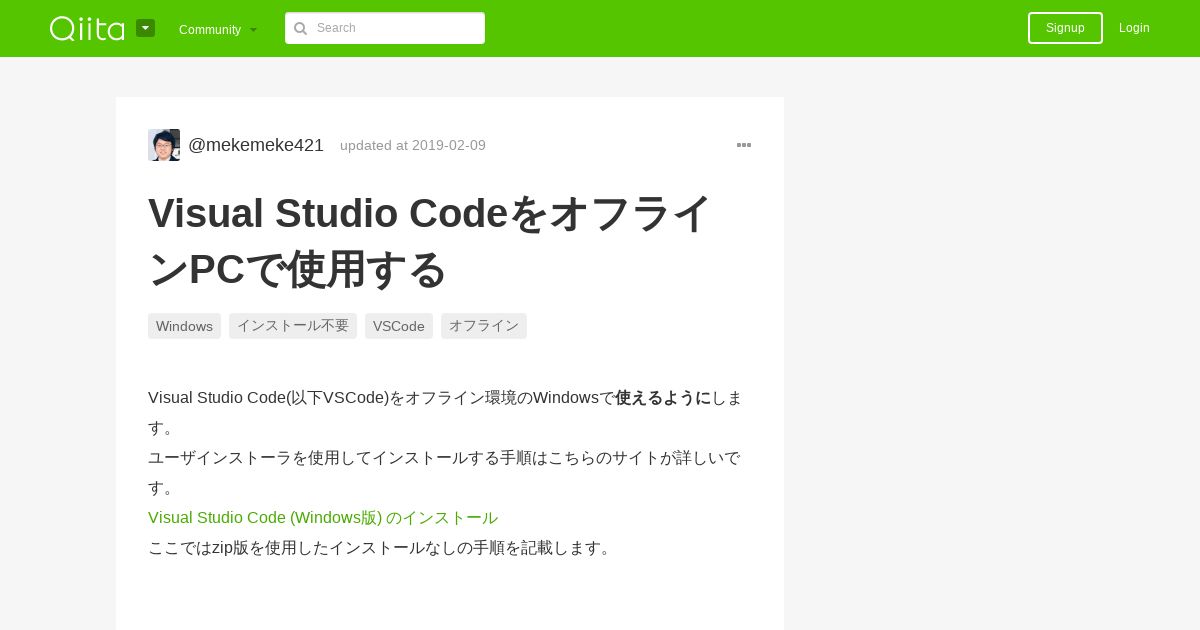Screen dimensions: 1200x630
Task: Select the オフライン tag
Action: [x=484, y=326]
